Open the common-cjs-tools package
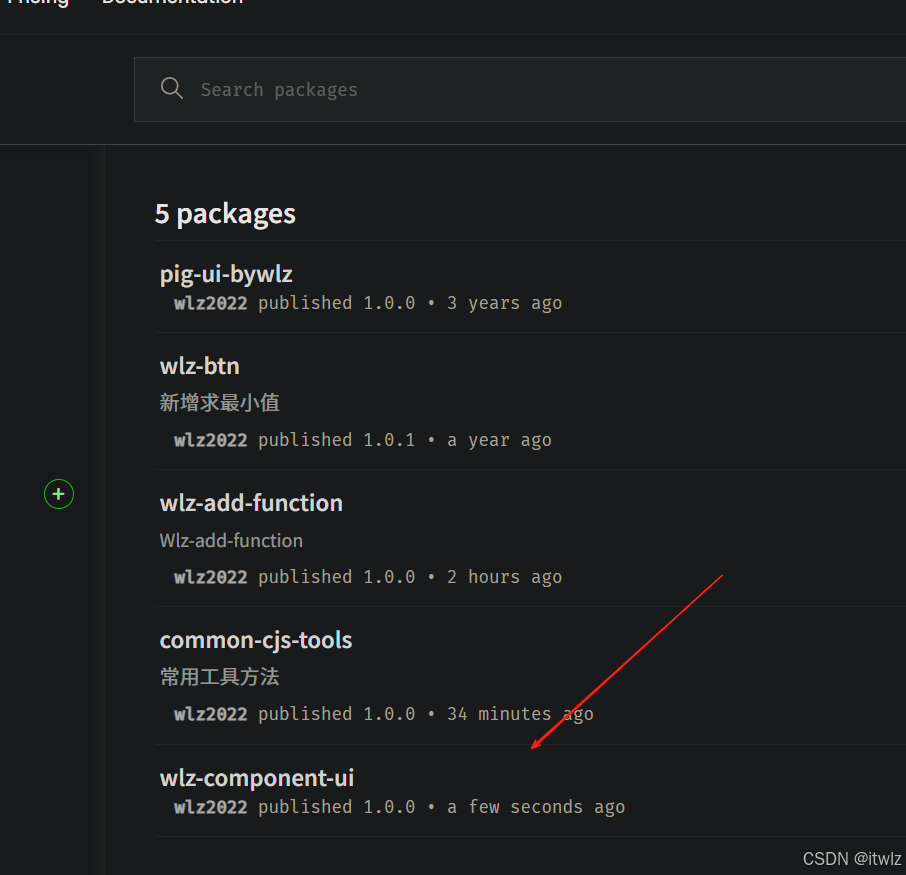906x875 pixels. (256, 640)
